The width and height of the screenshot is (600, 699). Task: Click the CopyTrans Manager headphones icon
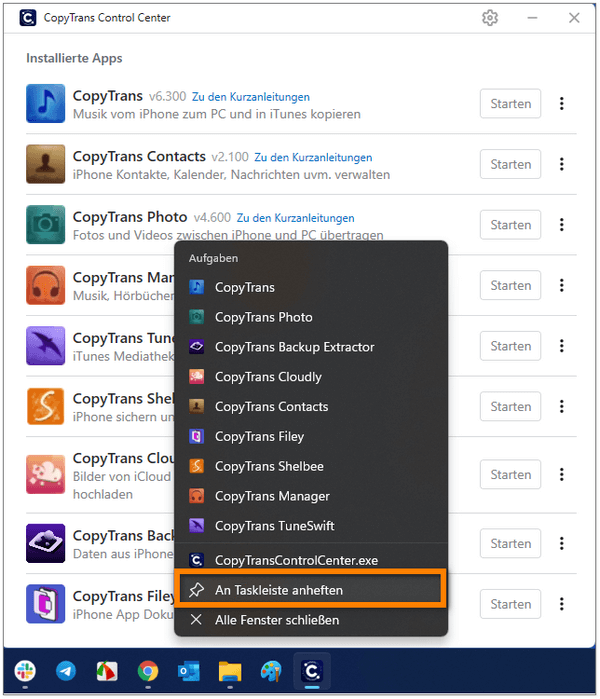(45, 285)
